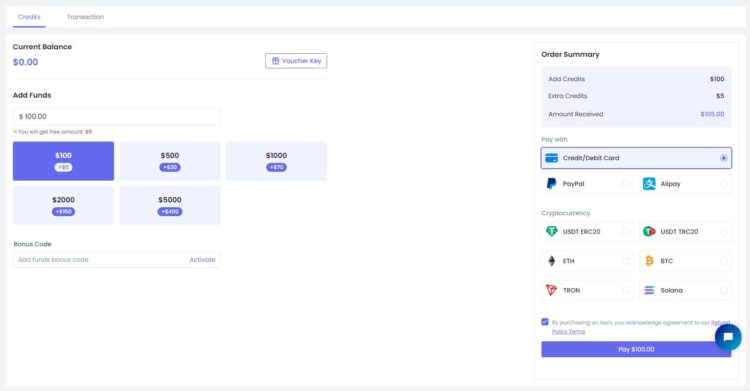Screen dimensions: 750x391
Task: Click the Alipay logo icon
Action: pos(649,184)
